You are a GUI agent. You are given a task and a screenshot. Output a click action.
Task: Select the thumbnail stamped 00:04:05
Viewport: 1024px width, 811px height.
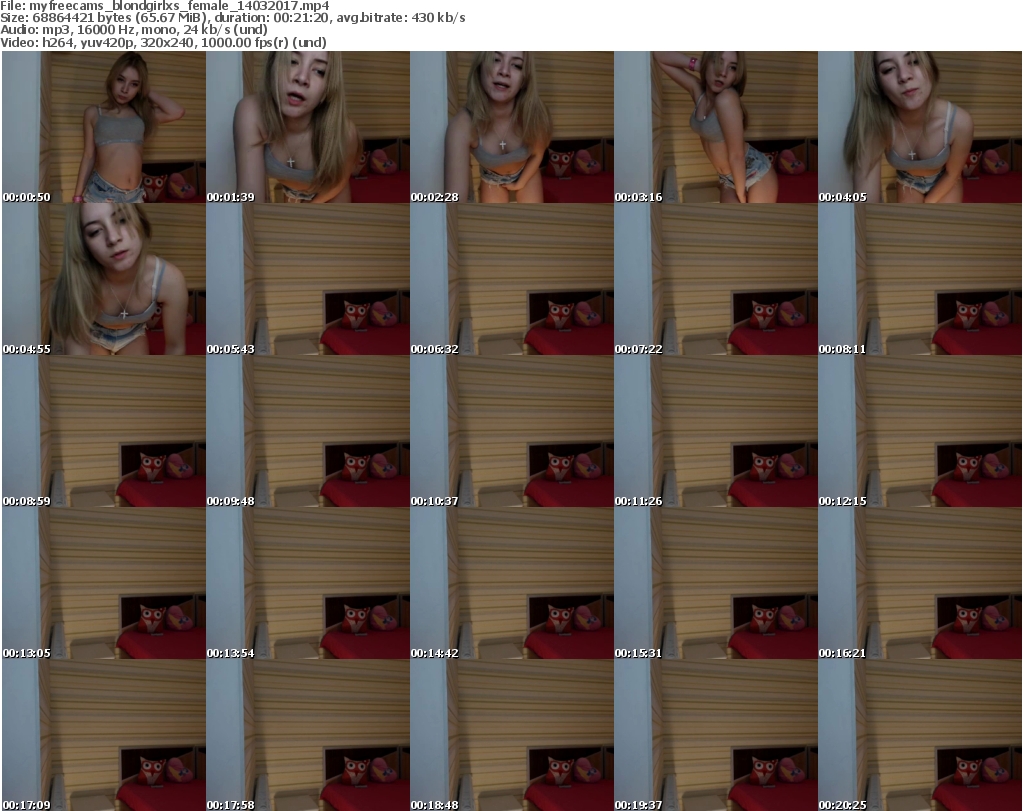pos(920,127)
